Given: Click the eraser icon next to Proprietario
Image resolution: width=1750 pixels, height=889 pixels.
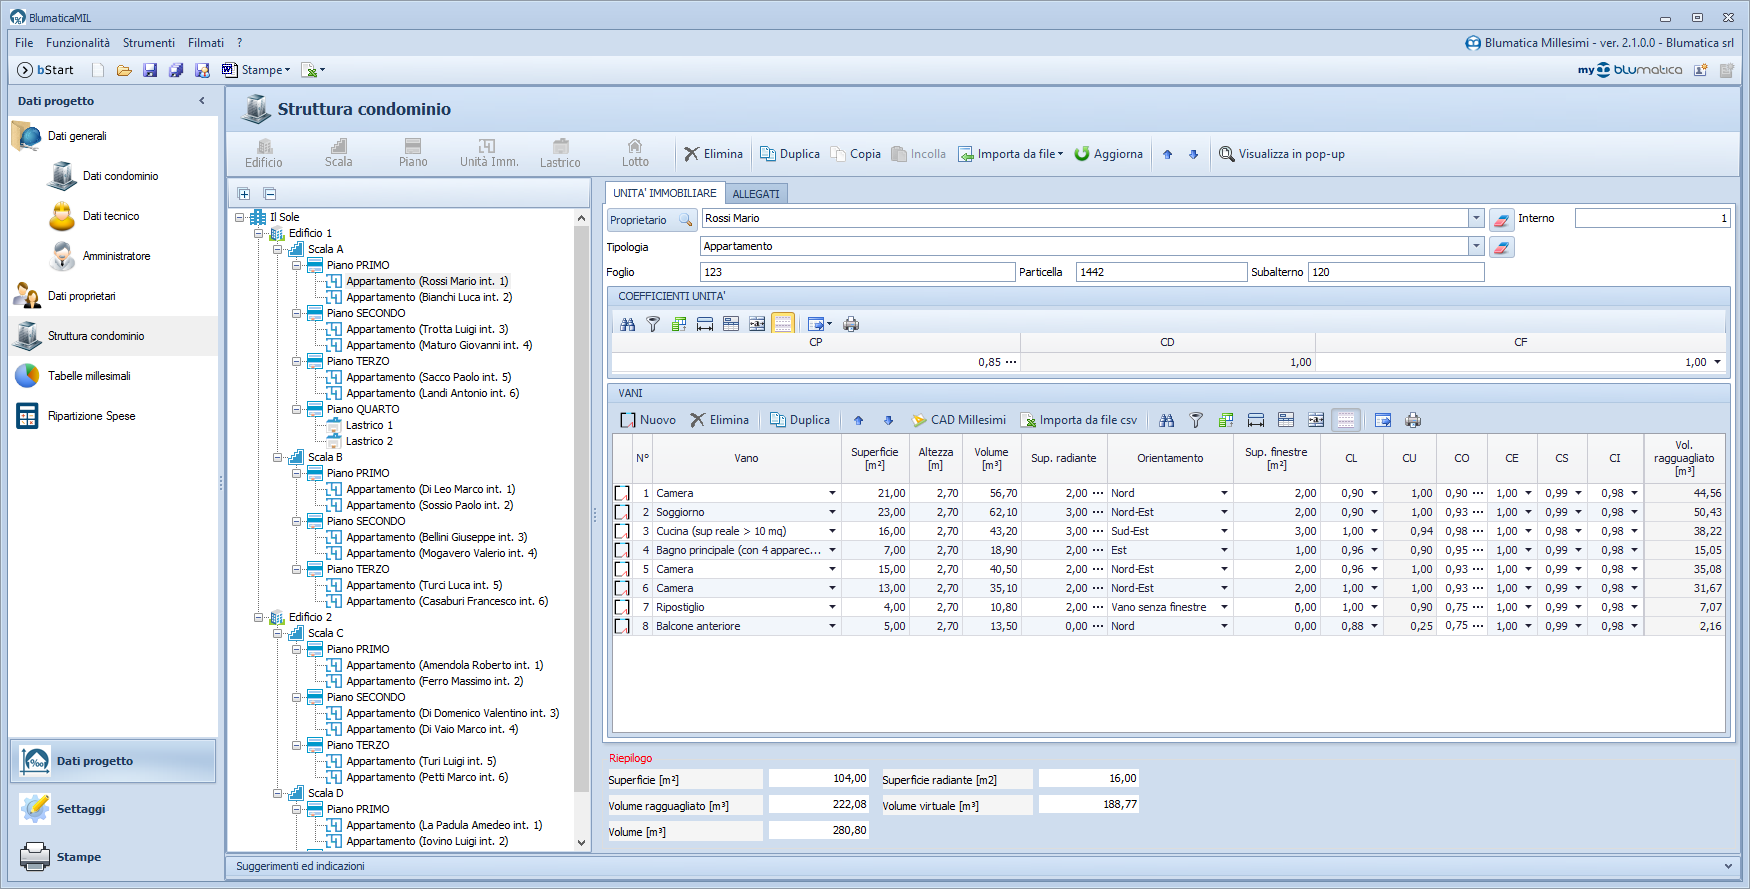Looking at the screenshot, I should (1501, 220).
